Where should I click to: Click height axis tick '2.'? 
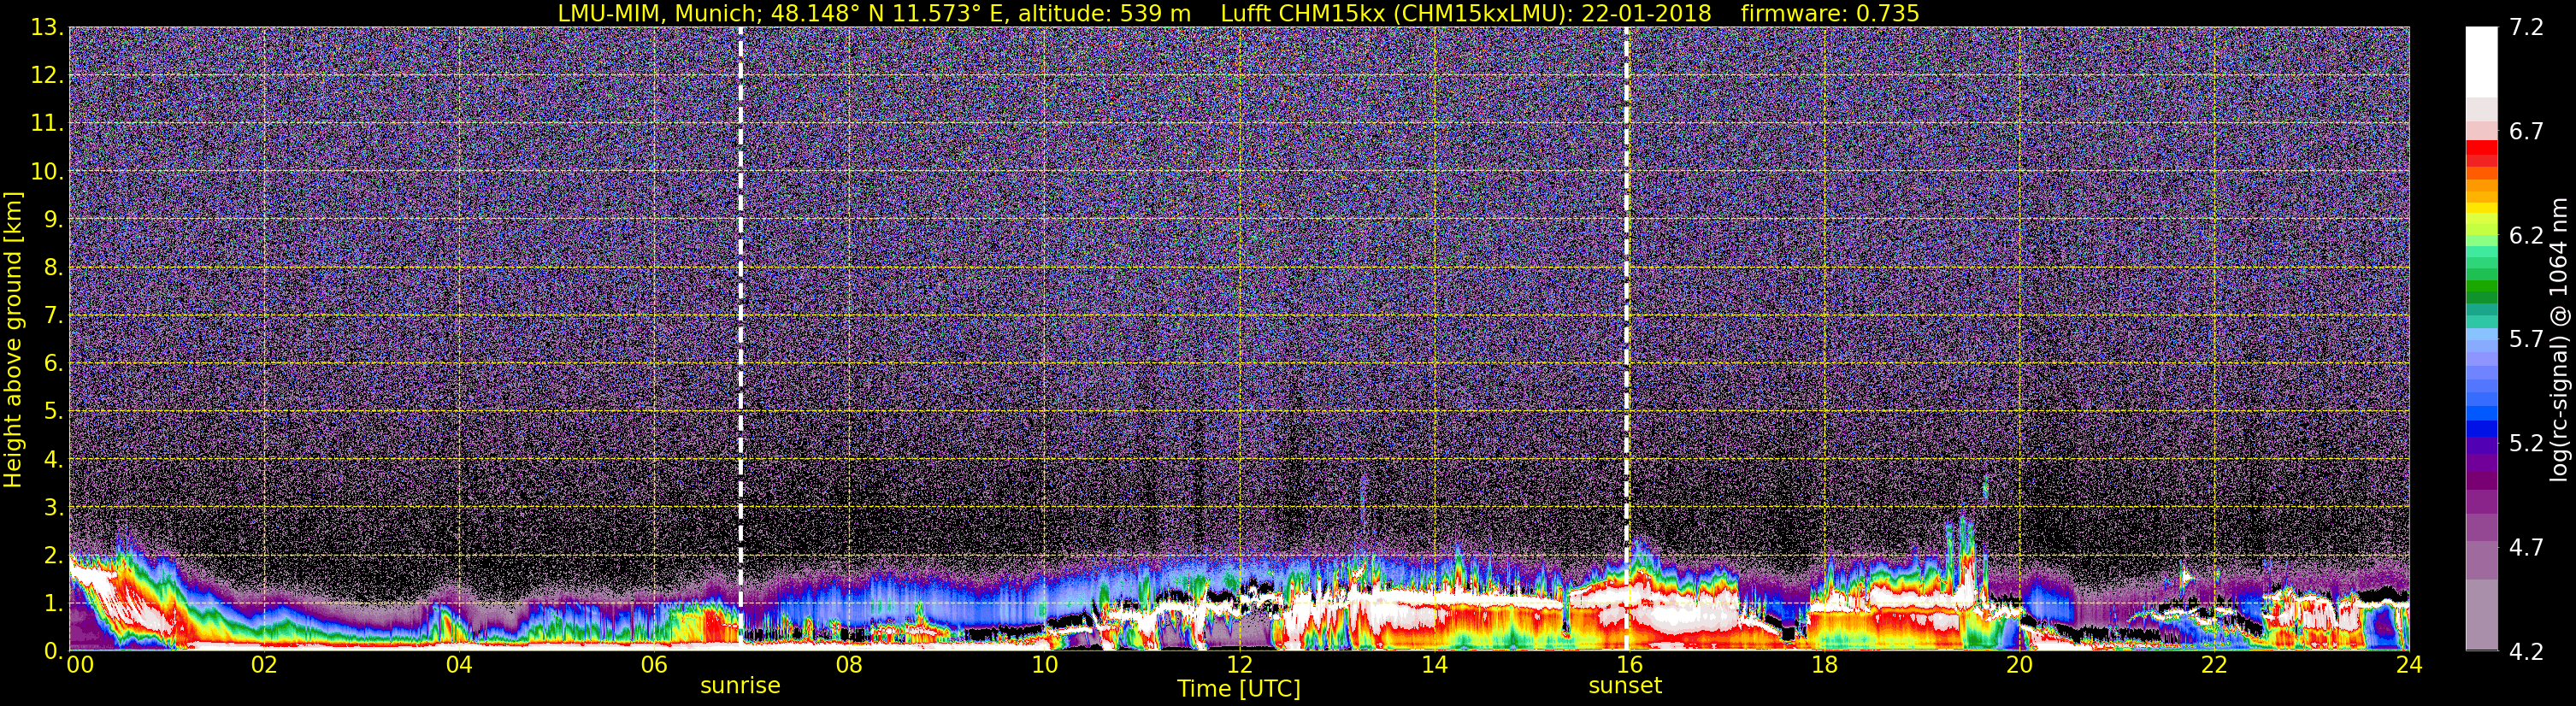pyautogui.click(x=53, y=555)
